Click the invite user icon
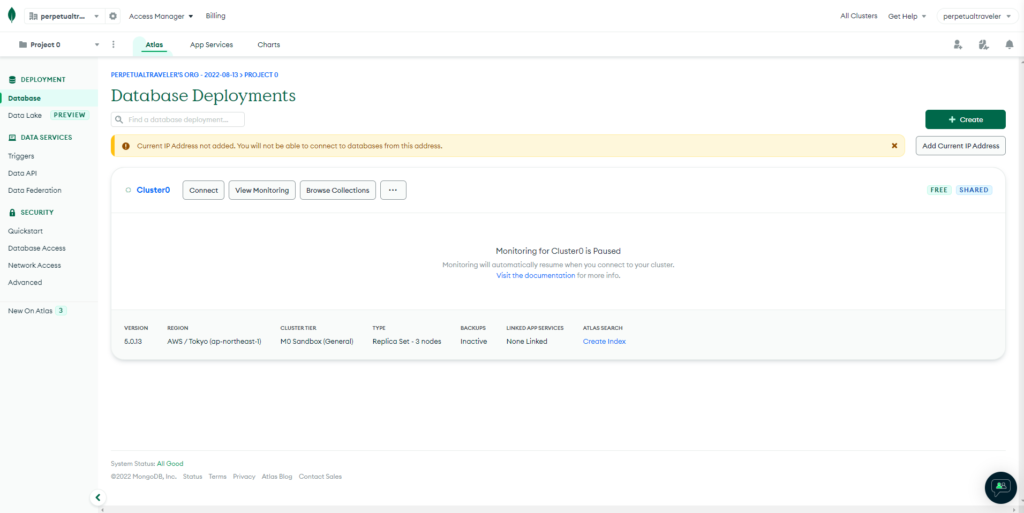Screen dimensions: 1024x513 click(957, 44)
